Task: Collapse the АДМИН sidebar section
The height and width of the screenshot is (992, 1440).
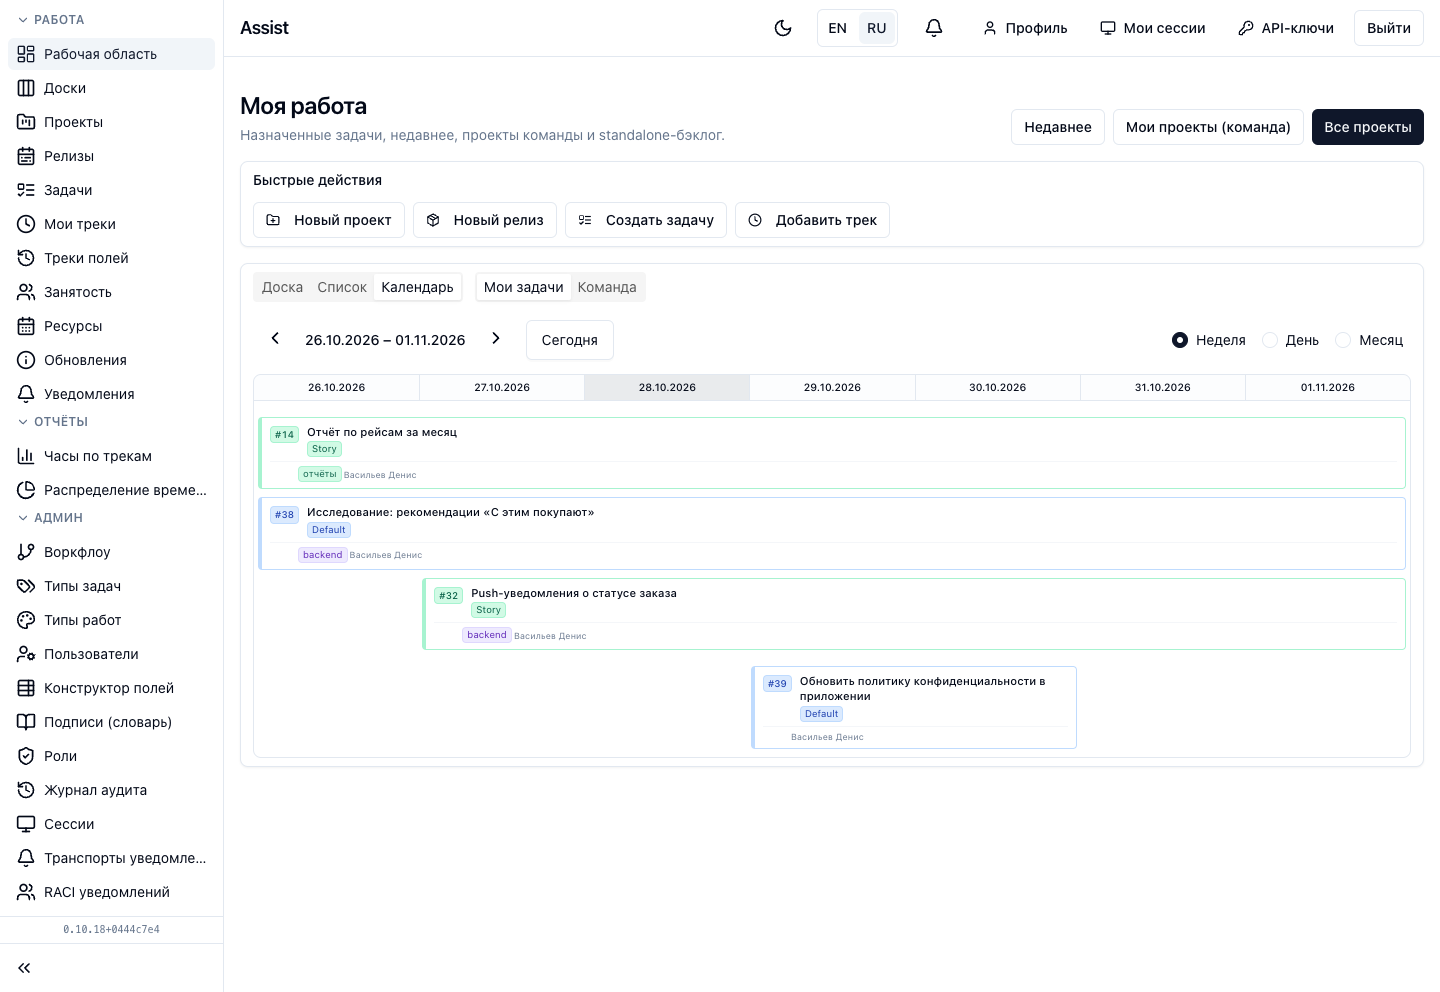Action: (x=50, y=518)
